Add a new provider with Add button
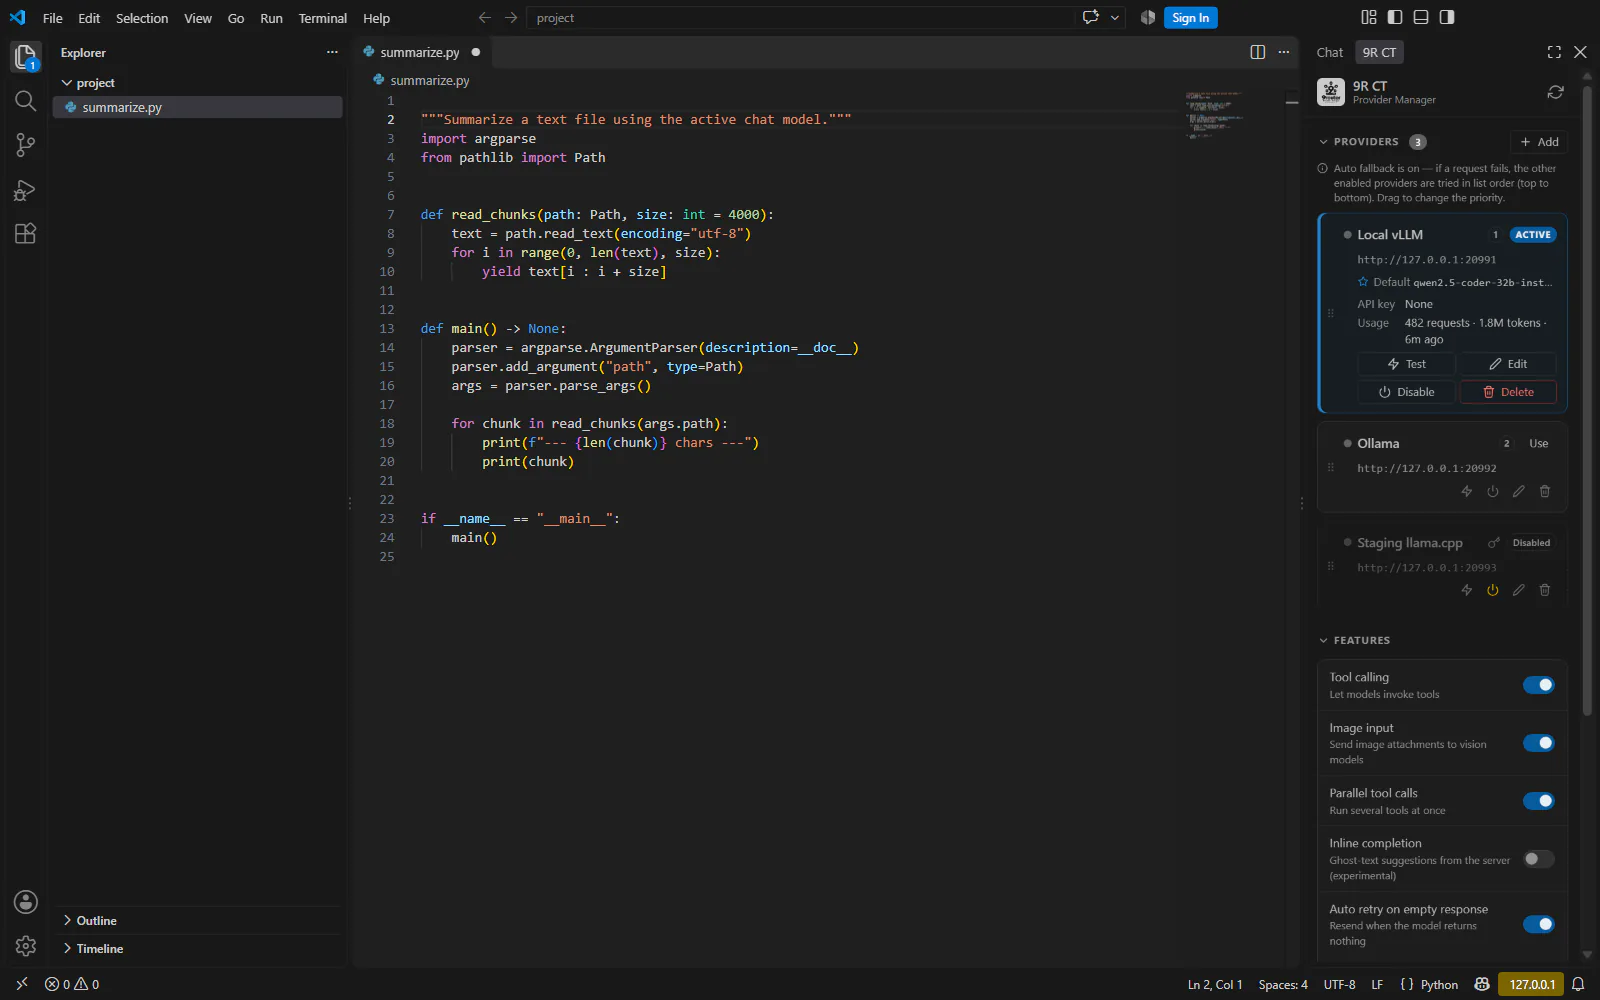The height and width of the screenshot is (1000, 1600). (x=1539, y=142)
